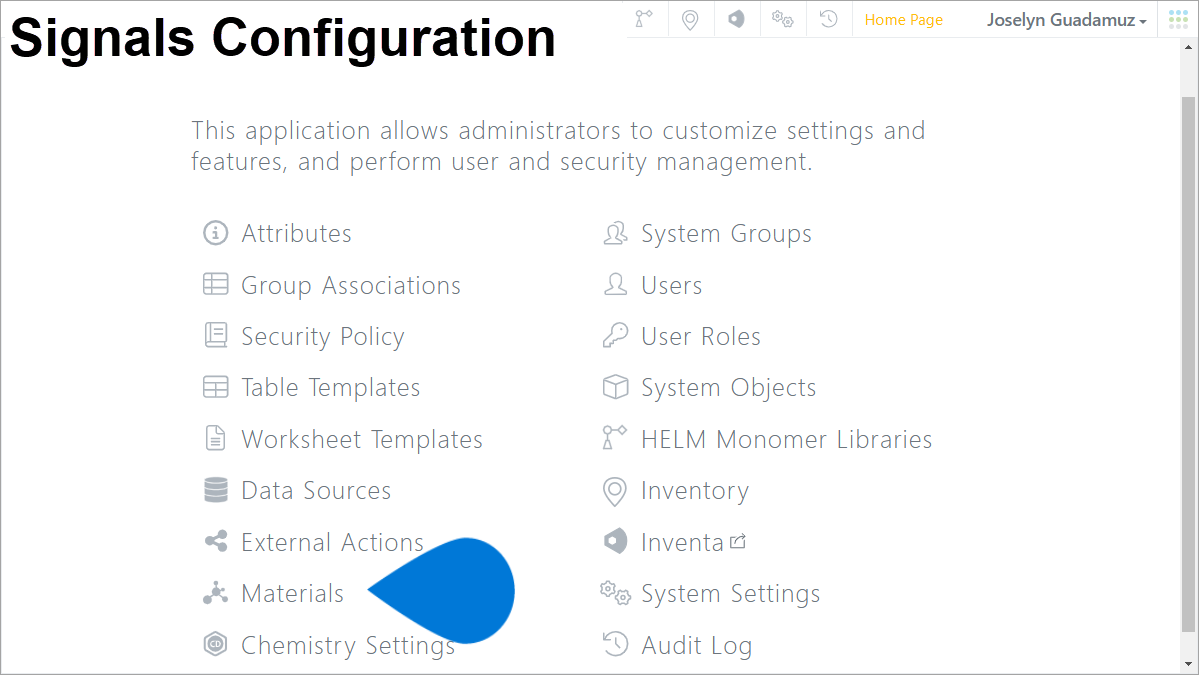
Task: Click the Materials molecule icon
Action: click(216, 592)
